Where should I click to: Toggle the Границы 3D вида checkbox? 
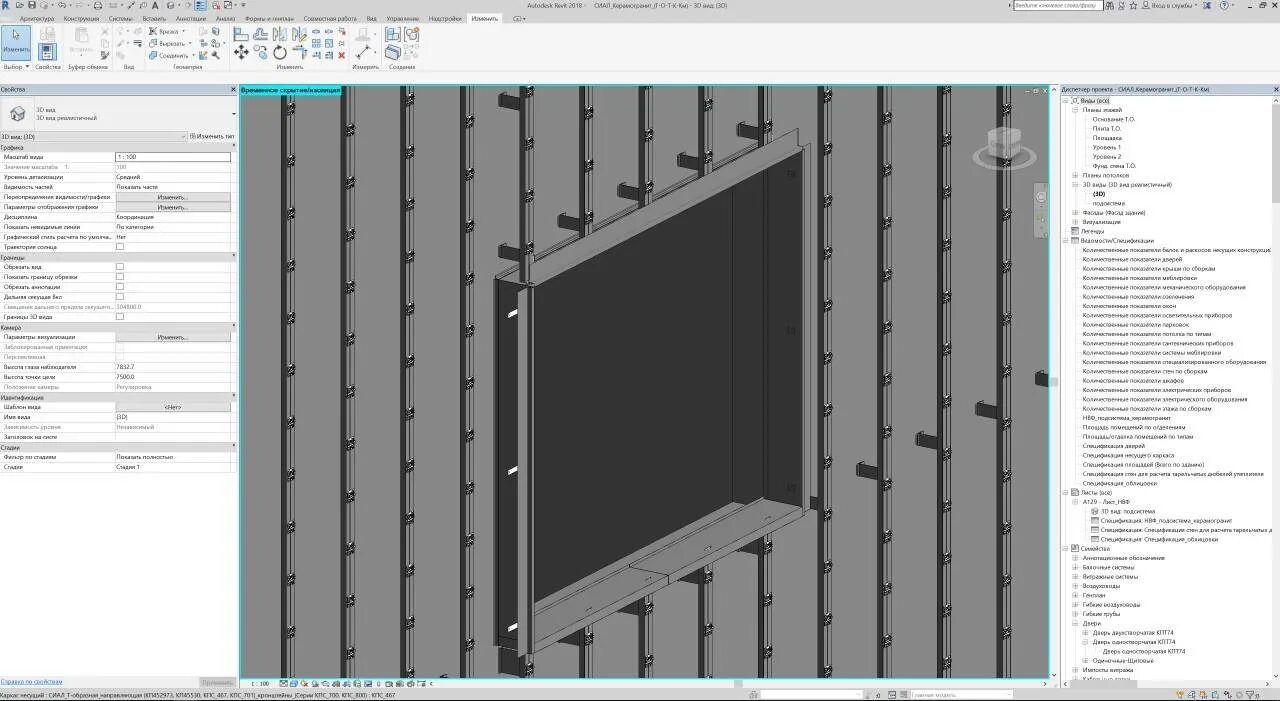coord(120,317)
